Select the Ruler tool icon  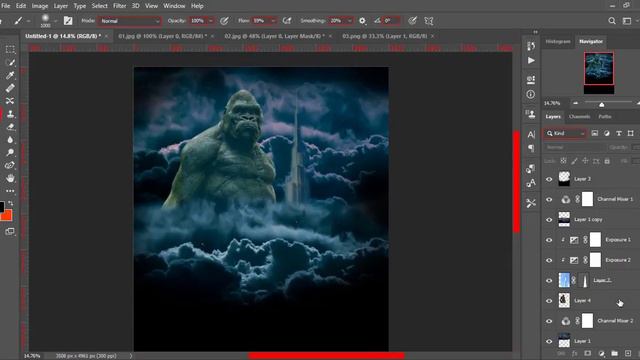tap(10, 88)
